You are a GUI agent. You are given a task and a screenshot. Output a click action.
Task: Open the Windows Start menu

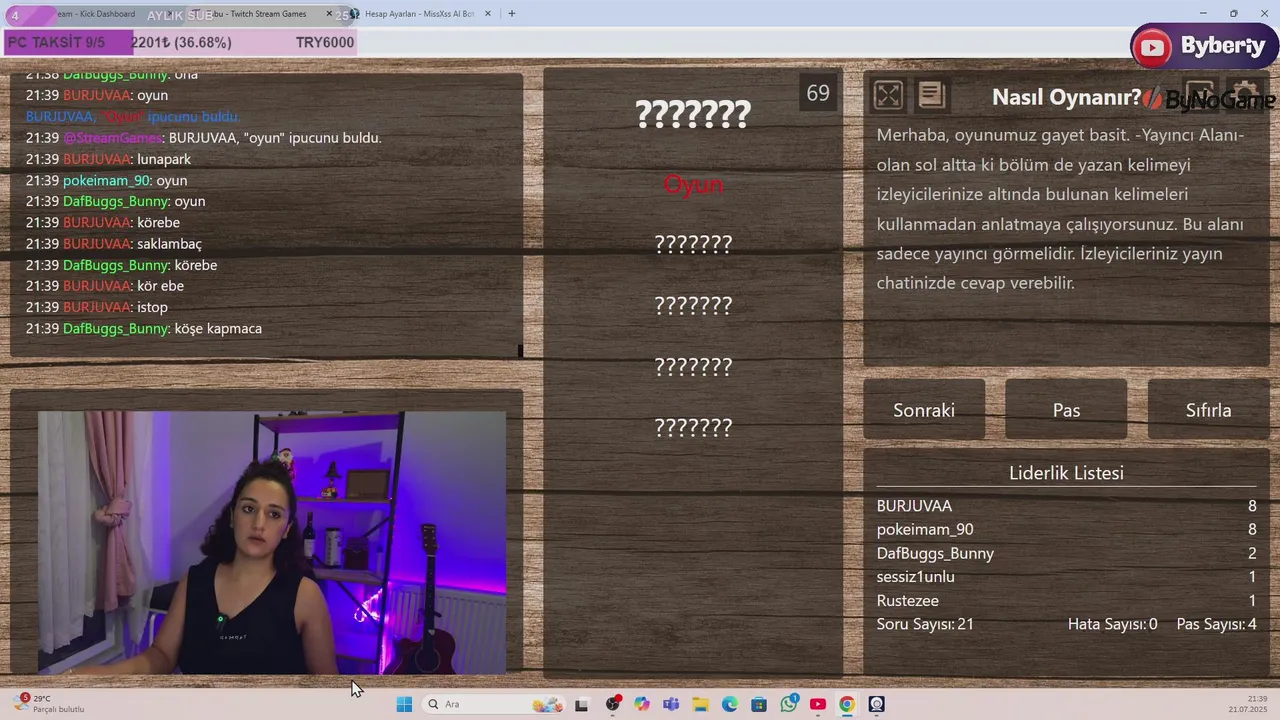pos(404,704)
